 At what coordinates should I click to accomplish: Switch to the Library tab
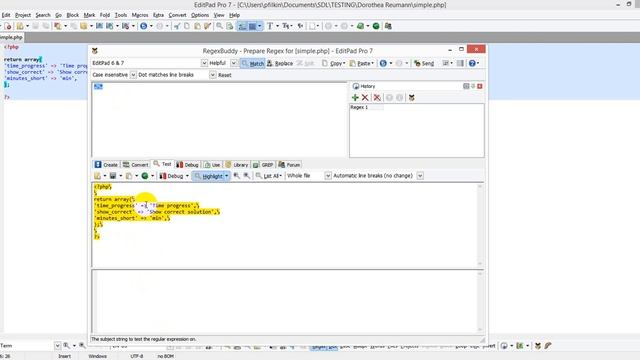[237, 165]
